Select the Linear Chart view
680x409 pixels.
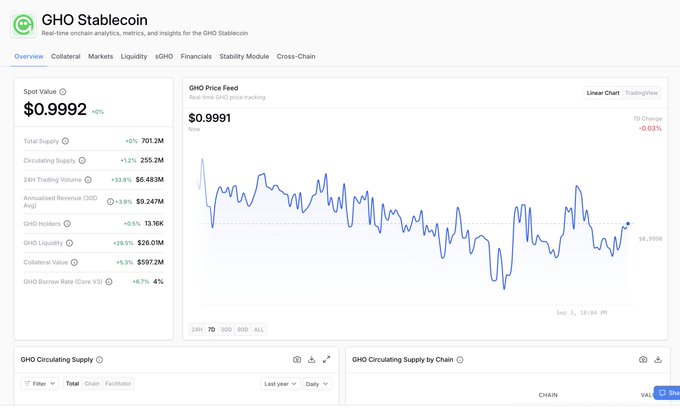603,93
